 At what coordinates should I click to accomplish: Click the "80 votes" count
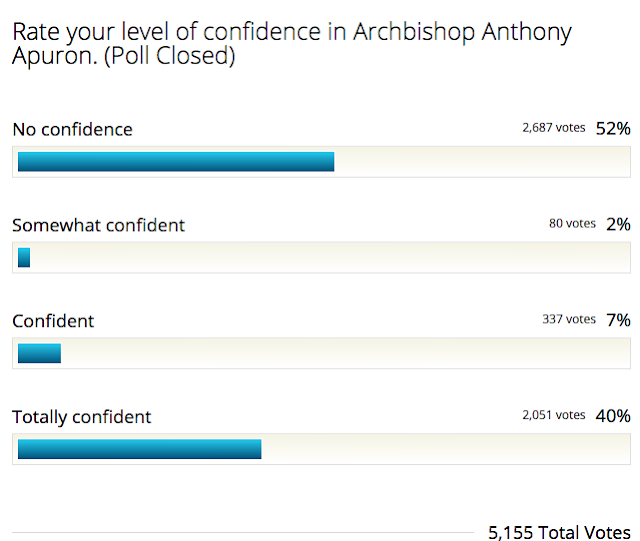point(572,224)
